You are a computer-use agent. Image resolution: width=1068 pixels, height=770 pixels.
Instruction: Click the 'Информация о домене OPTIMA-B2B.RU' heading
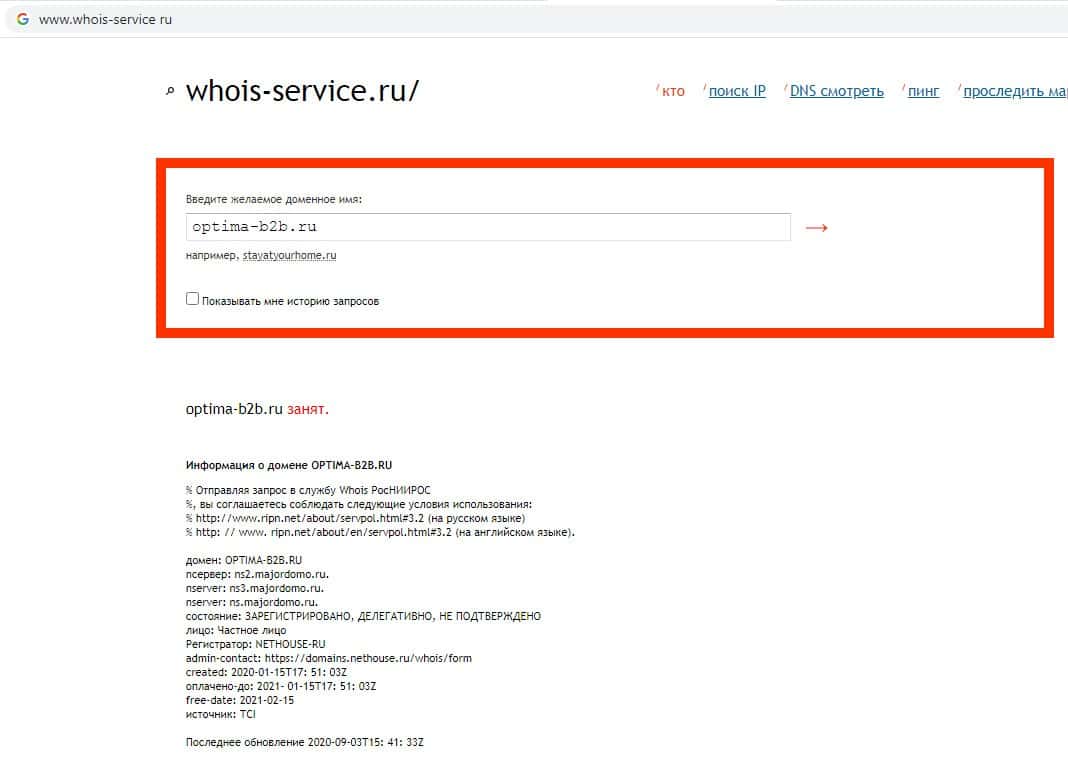coord(289,465)
